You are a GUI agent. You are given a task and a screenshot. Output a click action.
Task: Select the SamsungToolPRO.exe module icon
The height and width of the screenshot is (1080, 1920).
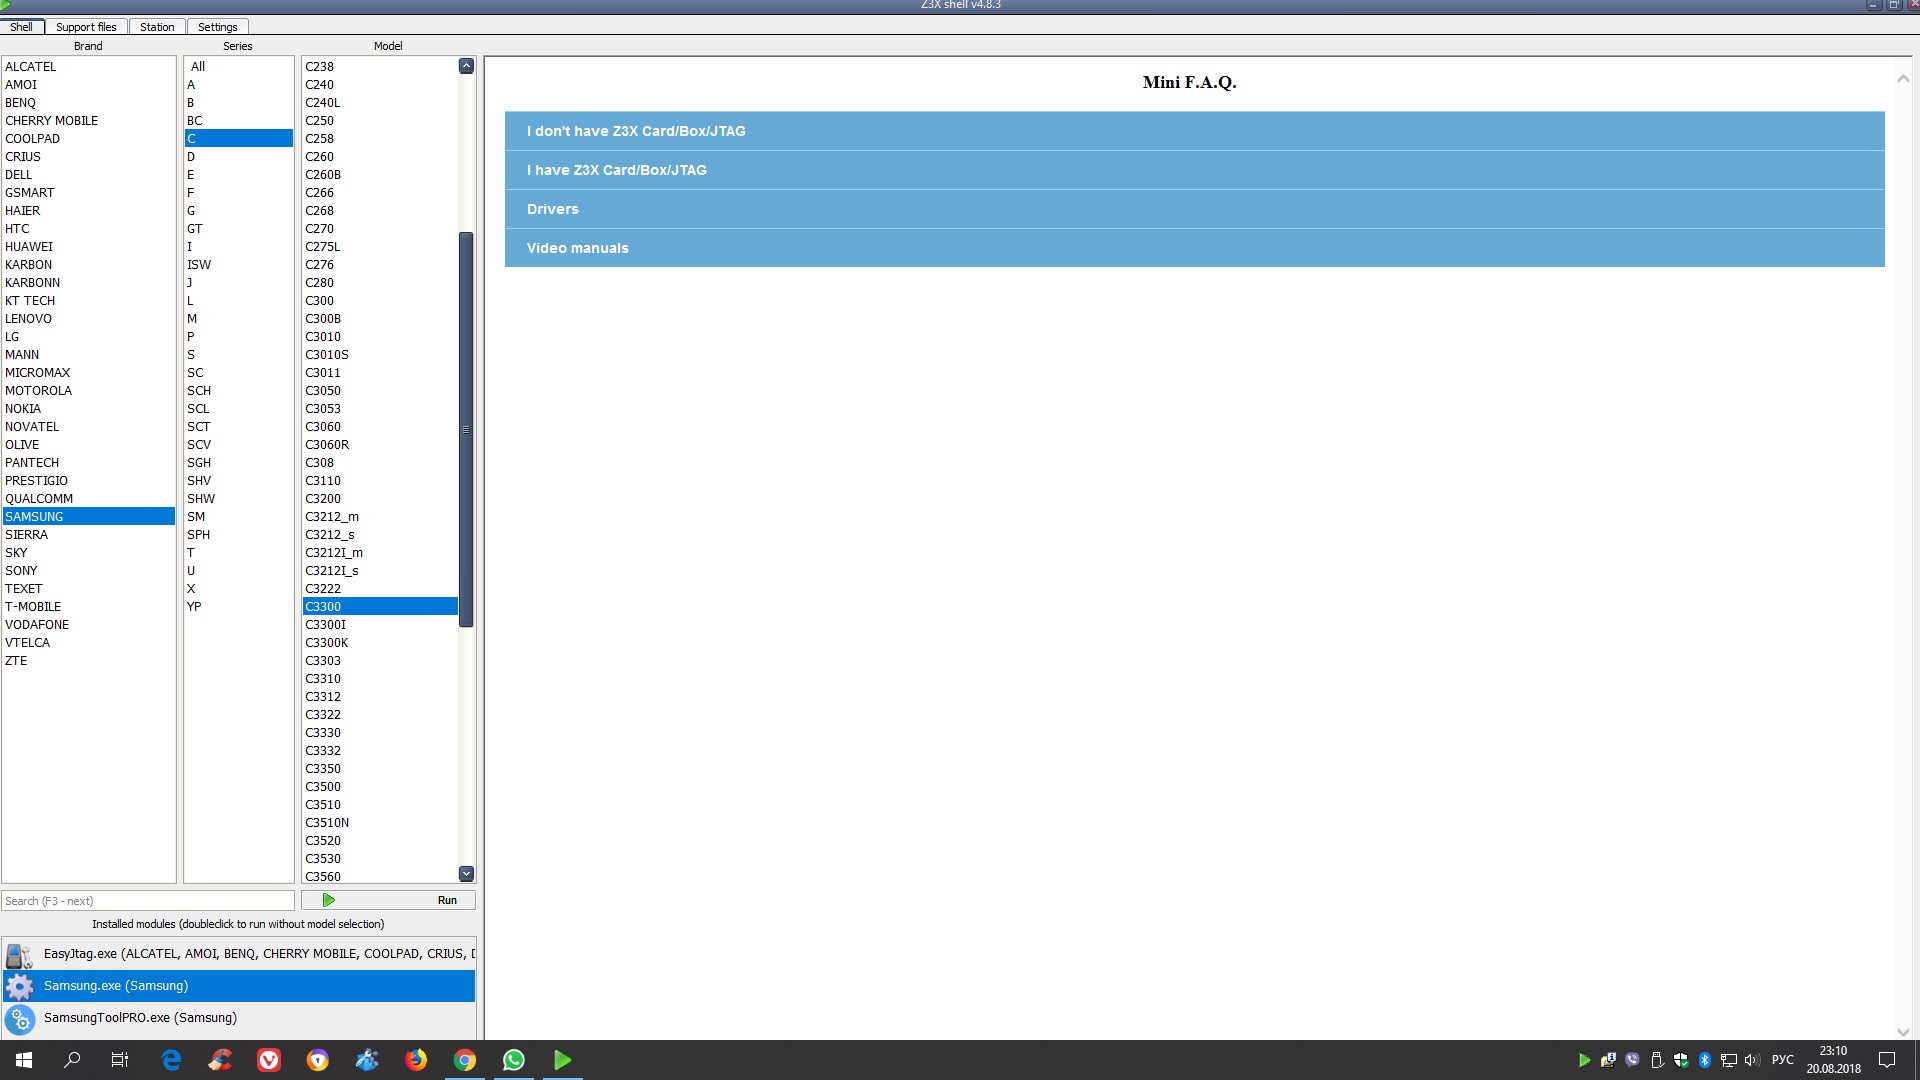19,1018
